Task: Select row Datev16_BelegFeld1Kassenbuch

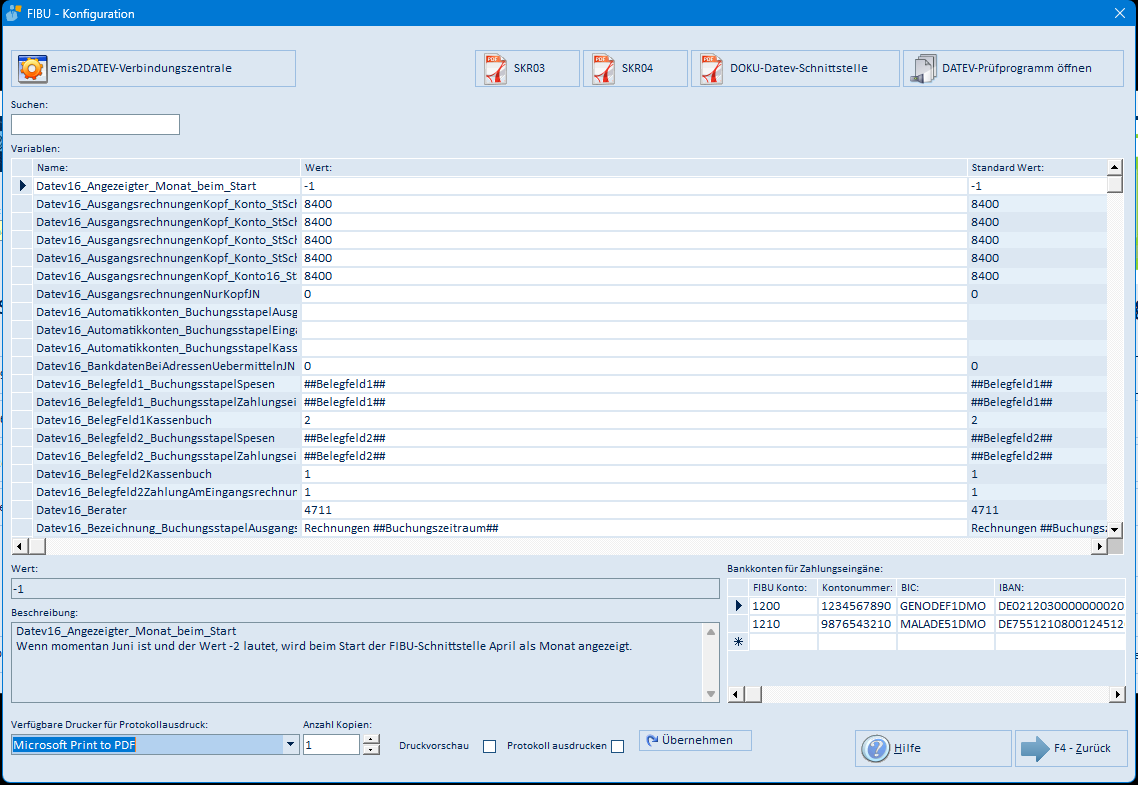Action: click(167, 420)
